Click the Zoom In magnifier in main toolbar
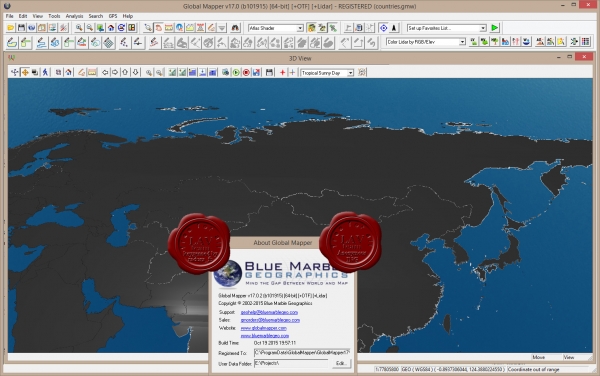 coord(79,28)
